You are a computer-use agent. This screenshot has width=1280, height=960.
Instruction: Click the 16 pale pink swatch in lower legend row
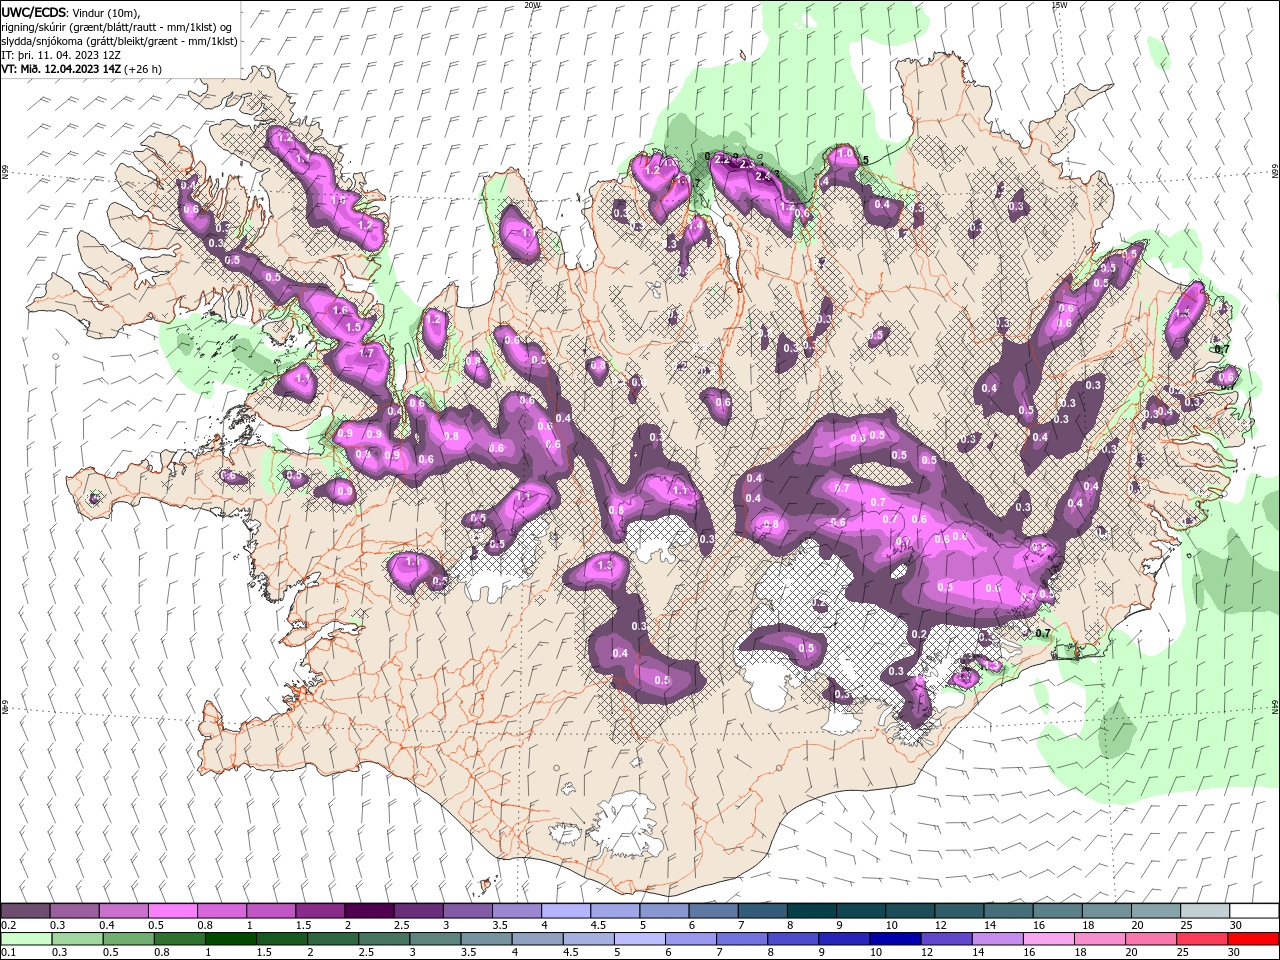tap(1050, 939)
